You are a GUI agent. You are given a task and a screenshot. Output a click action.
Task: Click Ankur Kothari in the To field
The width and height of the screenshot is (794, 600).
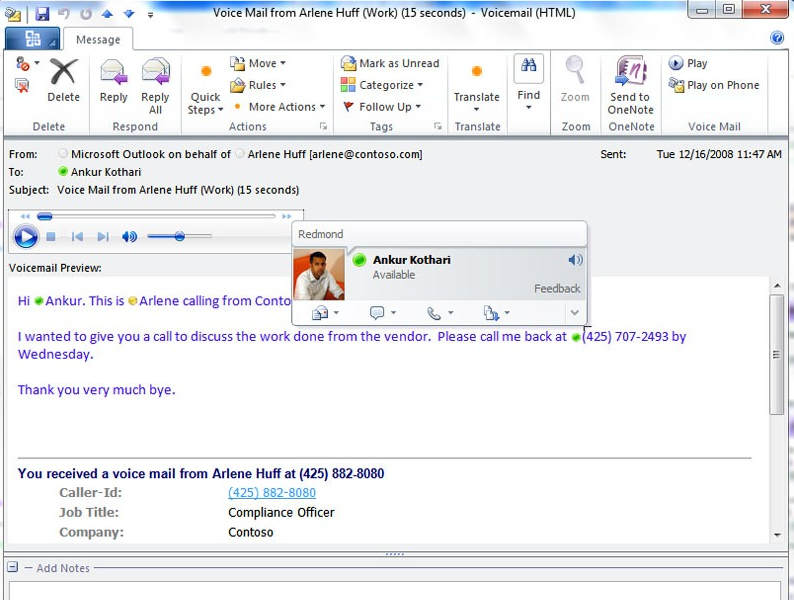pyautogui.click(x=106, y=172)
